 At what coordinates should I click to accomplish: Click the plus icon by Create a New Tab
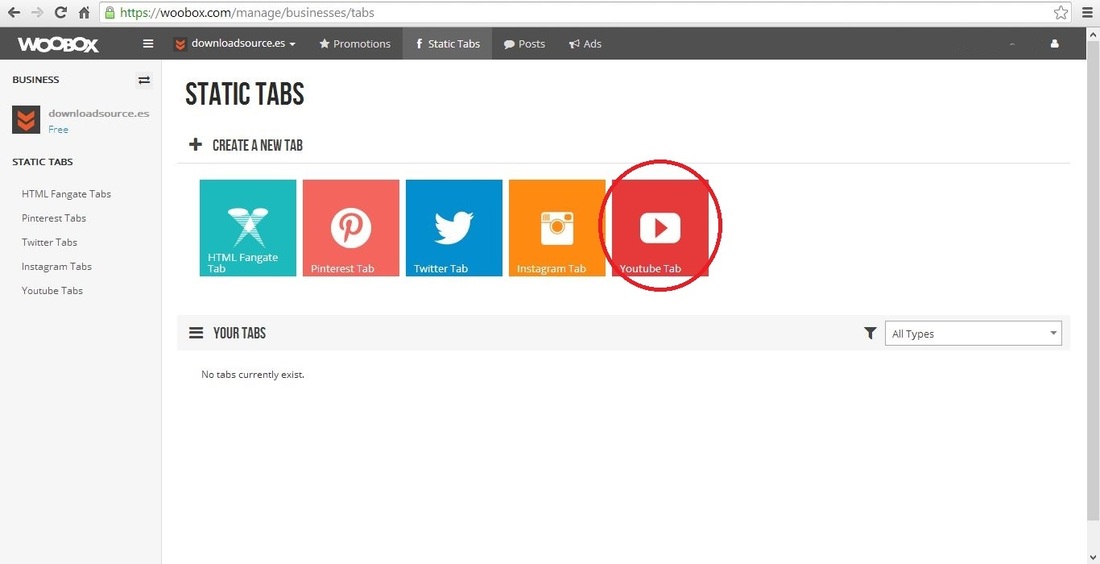click(196, 145)
